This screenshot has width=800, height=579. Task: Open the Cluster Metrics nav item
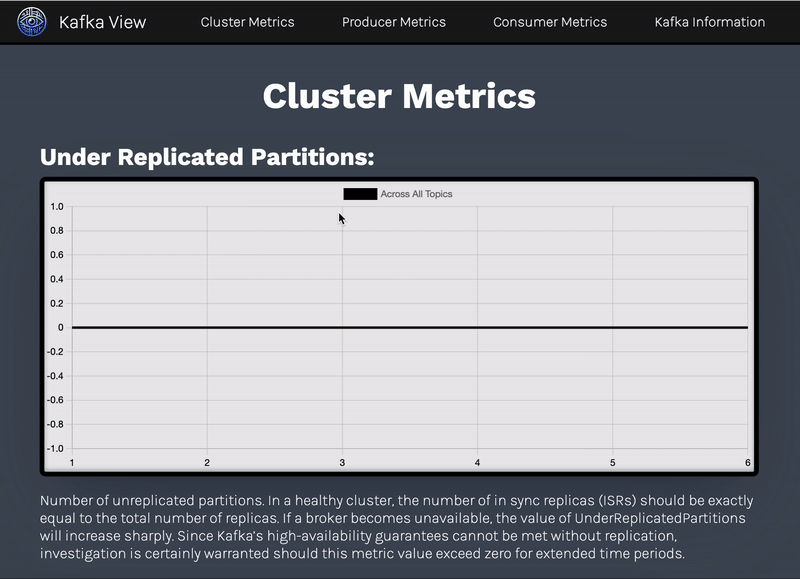coord(247,22)
